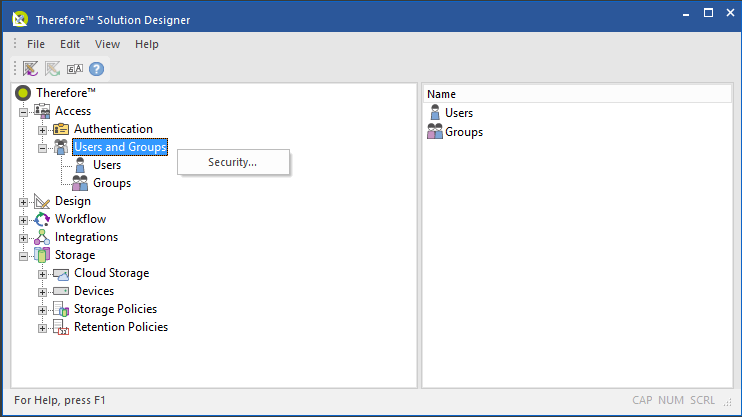Click the first toolbar design icon

click(30, 69)
